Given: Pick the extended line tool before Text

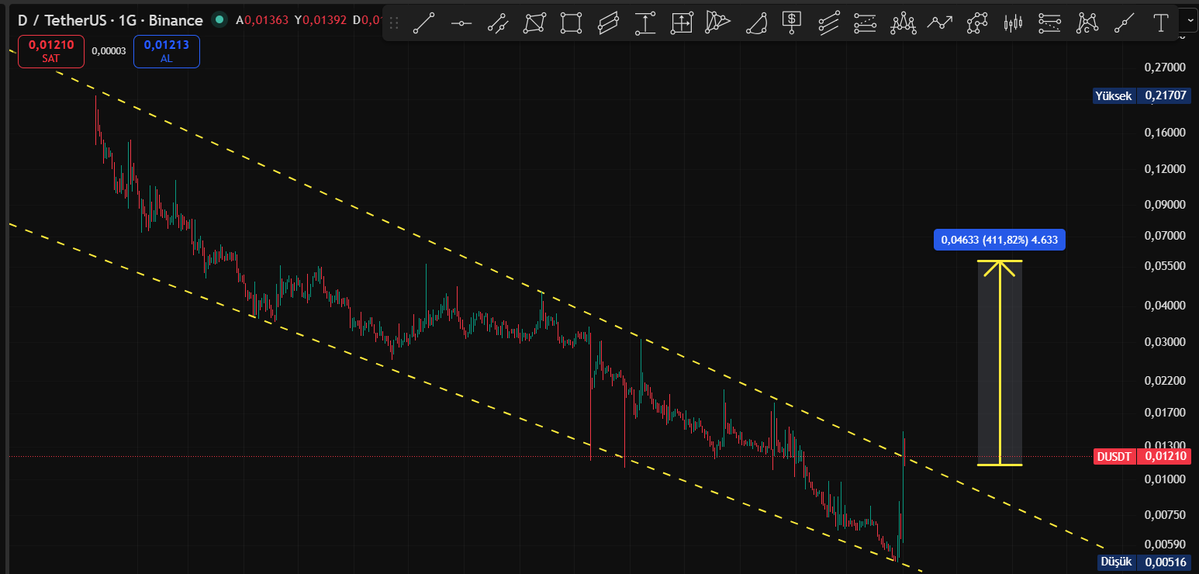Looking at the screenshot, I should (x=1123, y=24).
